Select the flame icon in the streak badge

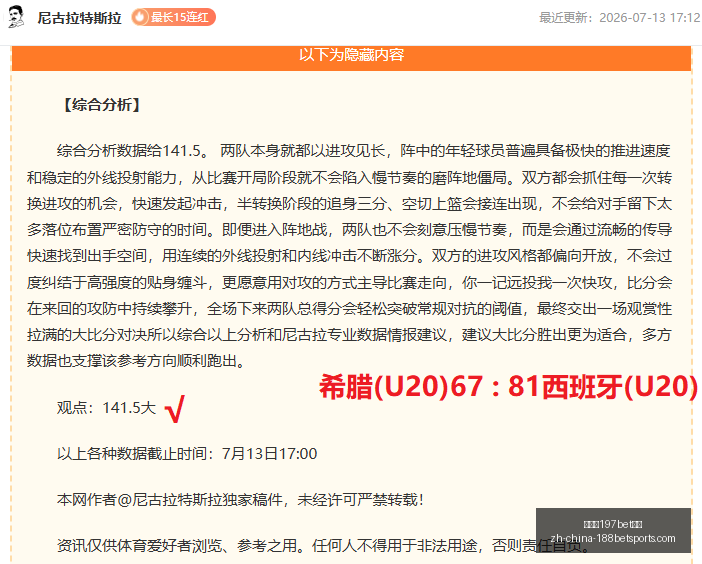(x=140, y=17)
